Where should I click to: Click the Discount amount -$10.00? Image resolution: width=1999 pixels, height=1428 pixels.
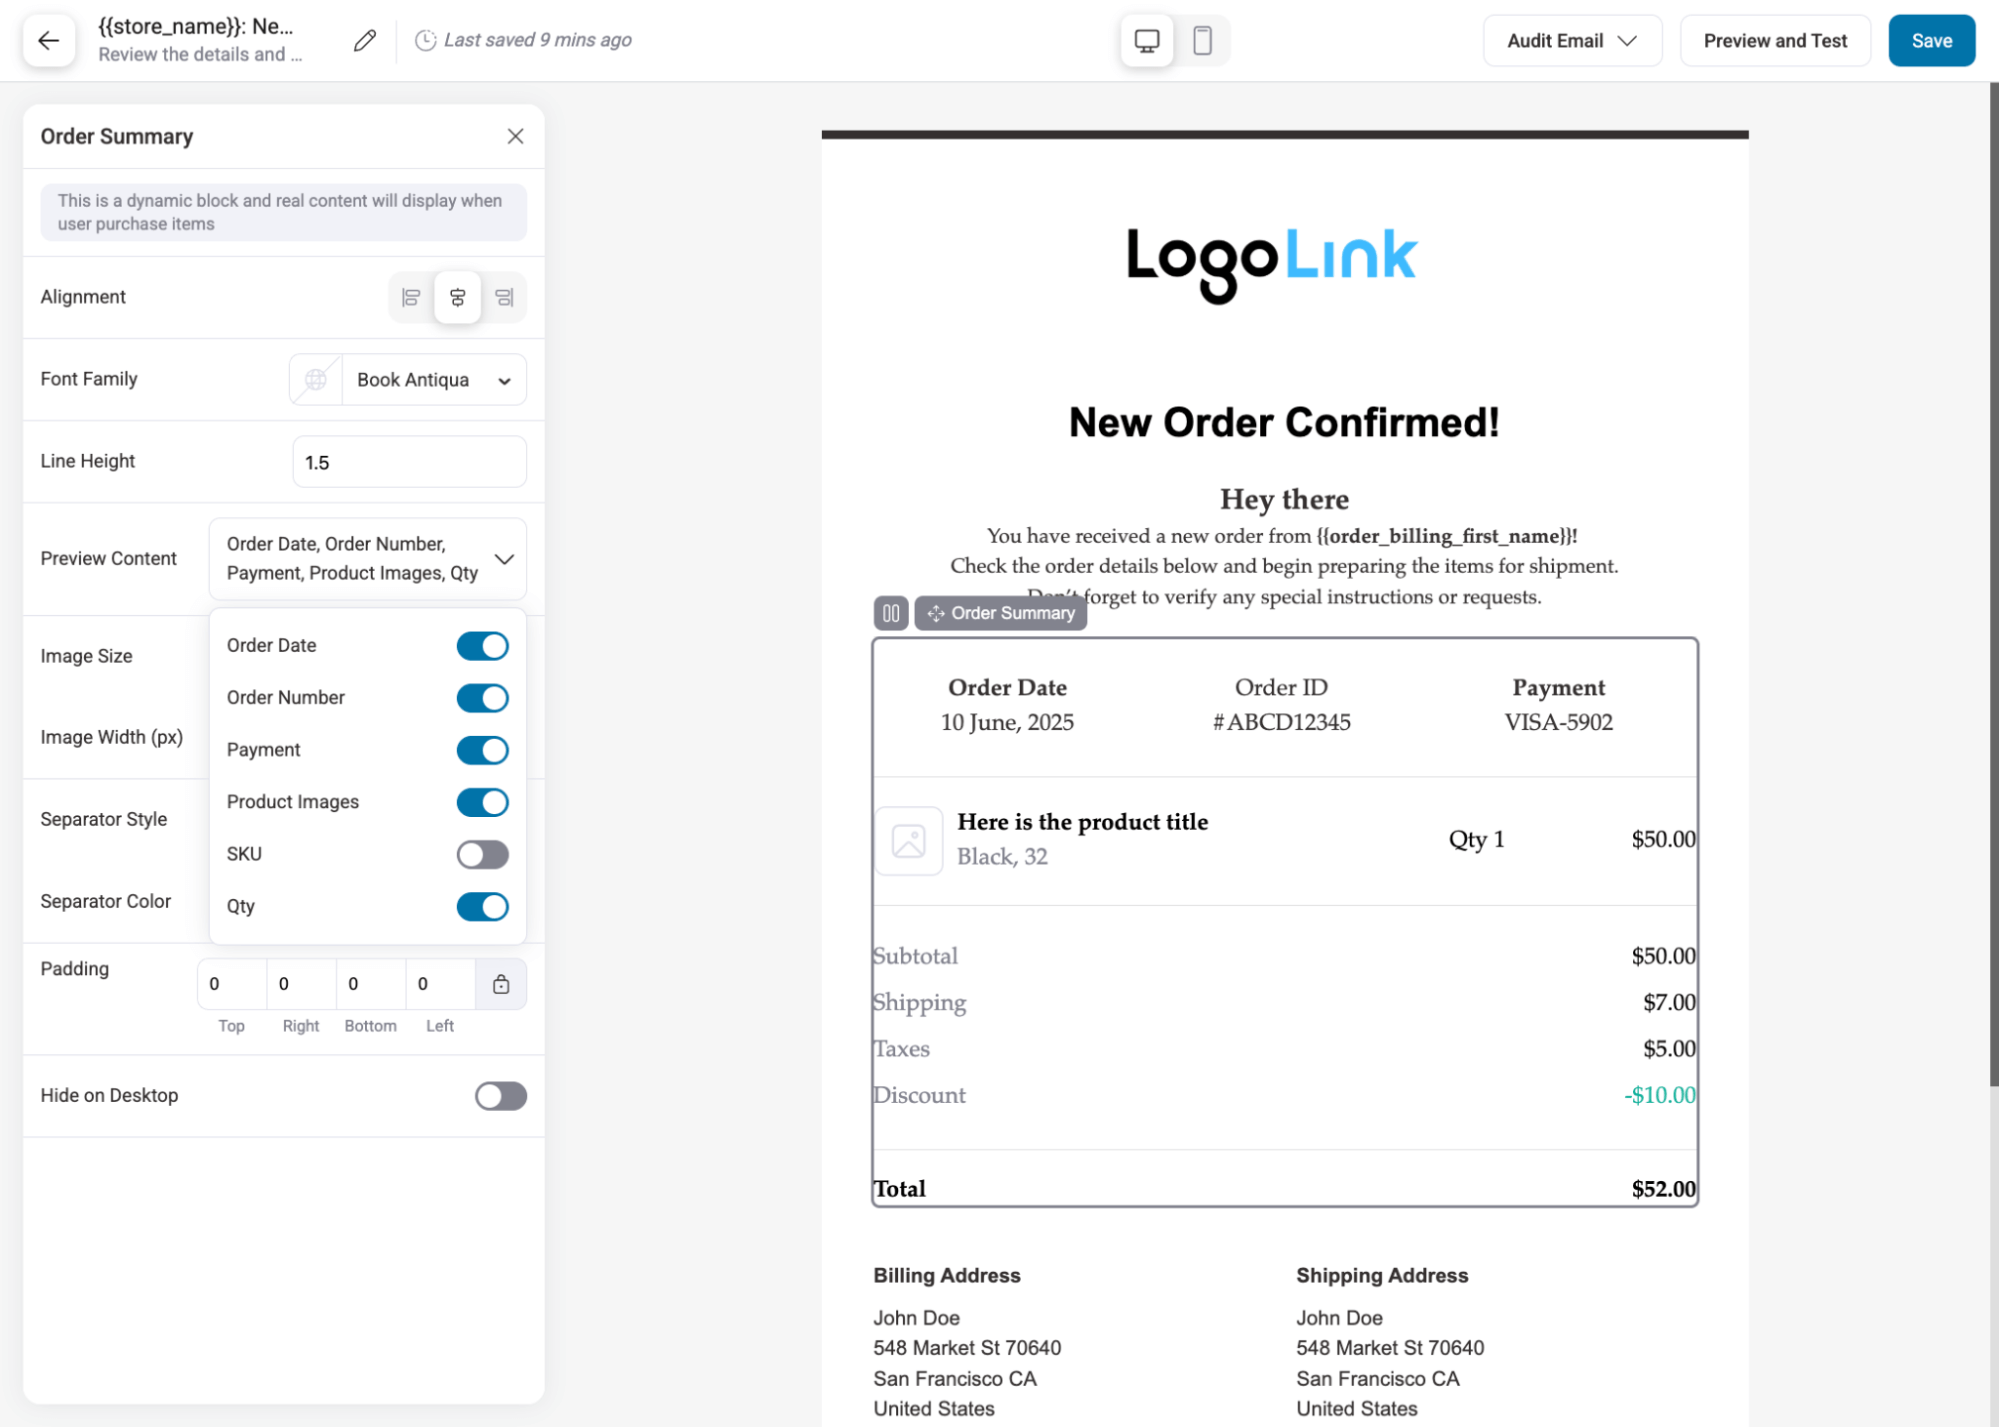coord(1658,1096)
